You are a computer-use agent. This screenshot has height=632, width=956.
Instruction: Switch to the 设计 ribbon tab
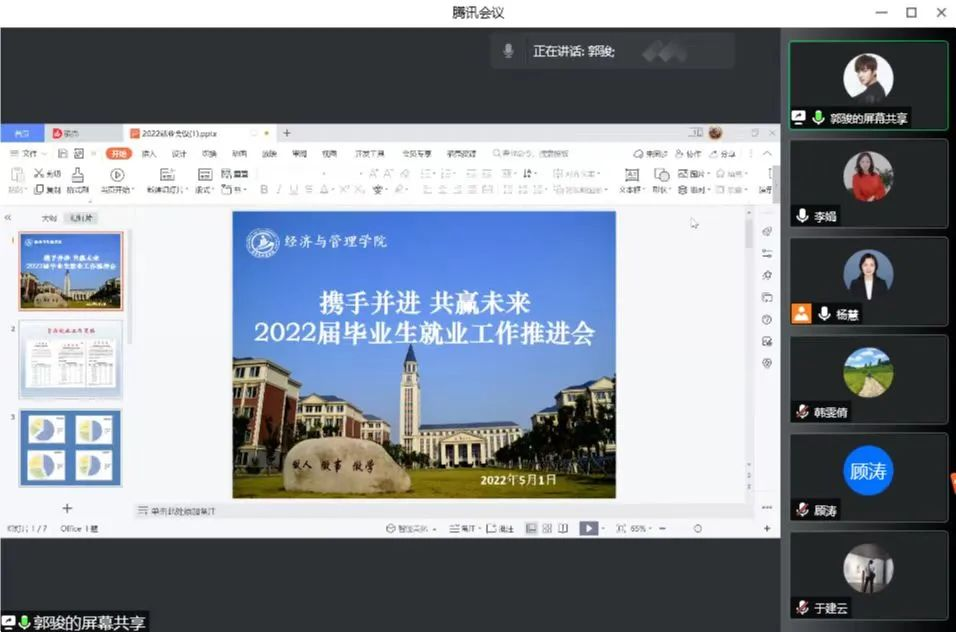pos(179,154)
